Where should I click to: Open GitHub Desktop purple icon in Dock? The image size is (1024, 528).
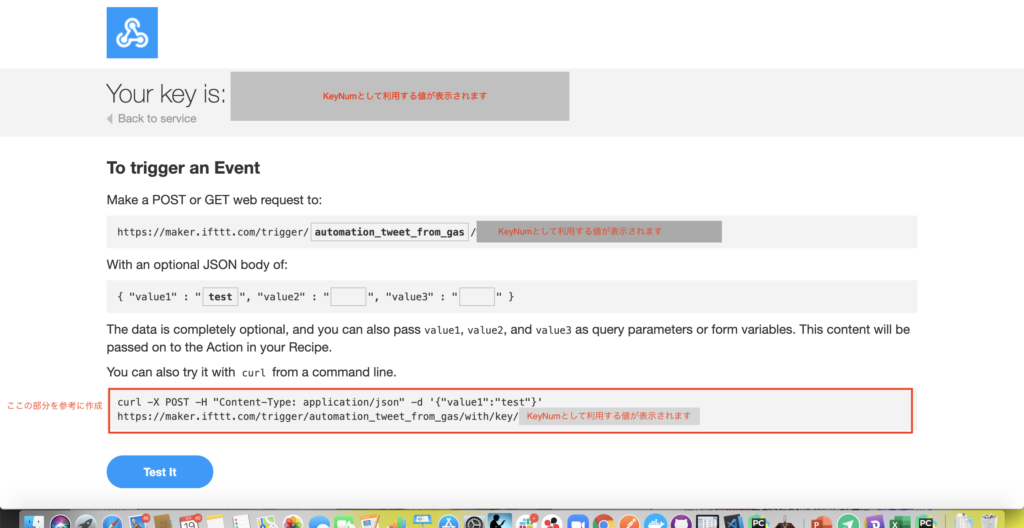point(681,521)
